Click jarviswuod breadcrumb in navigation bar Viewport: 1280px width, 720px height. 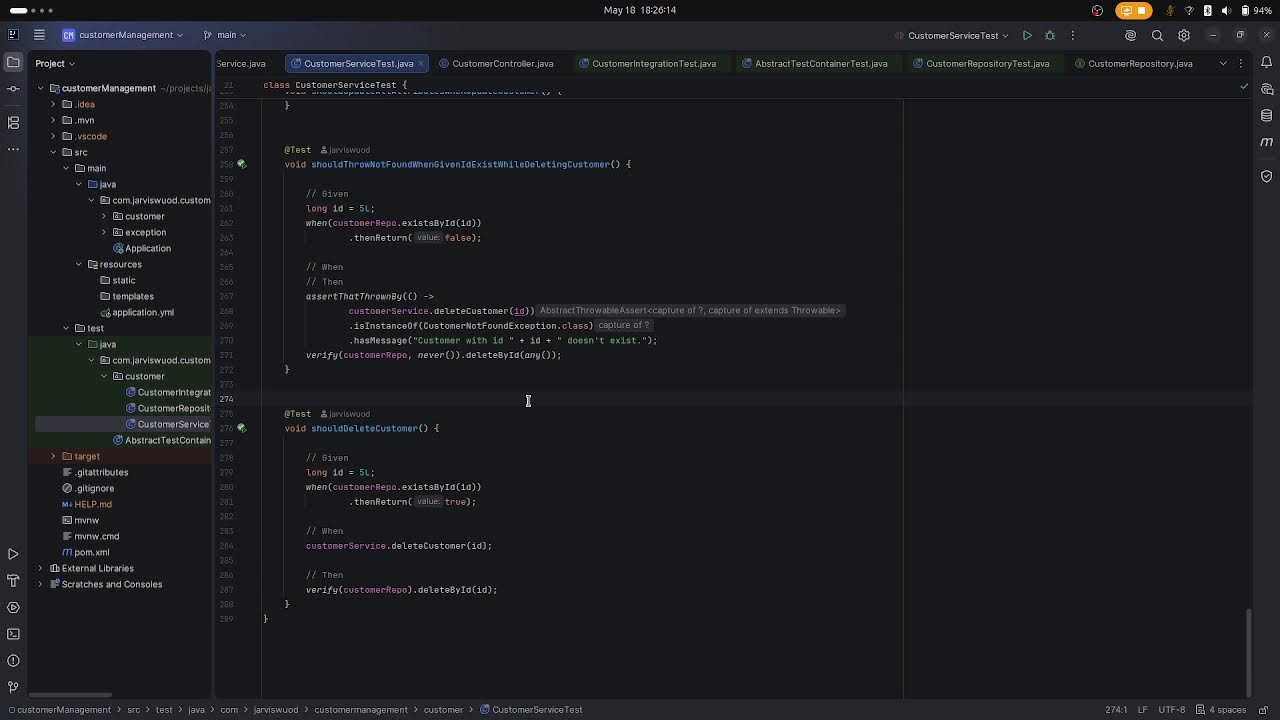point(275,710)
